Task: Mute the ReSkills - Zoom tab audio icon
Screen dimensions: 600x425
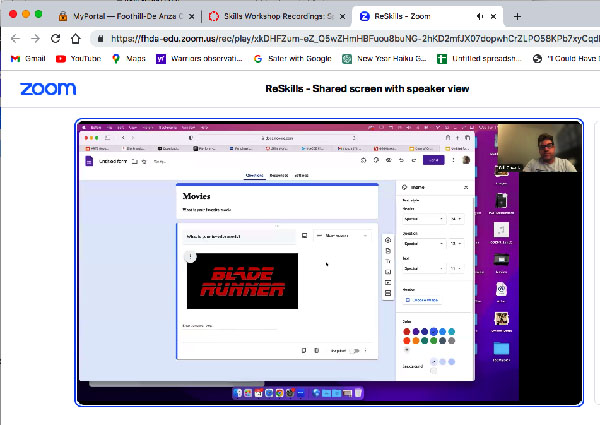Action: pos(479,16)
